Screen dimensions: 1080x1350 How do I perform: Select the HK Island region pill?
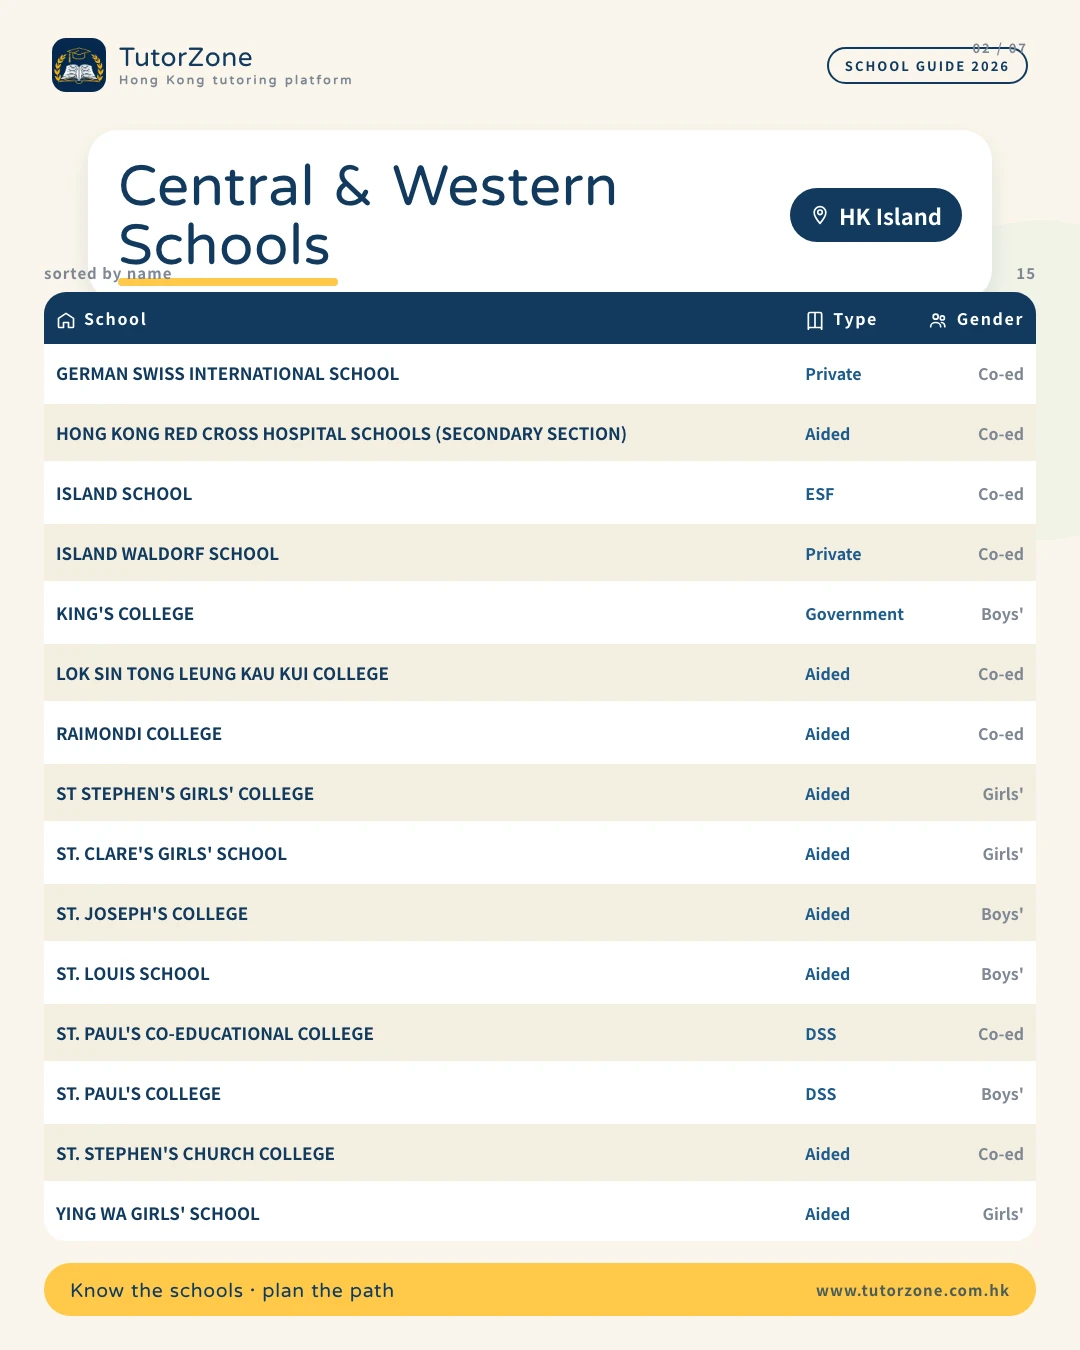tap(876, 215)
